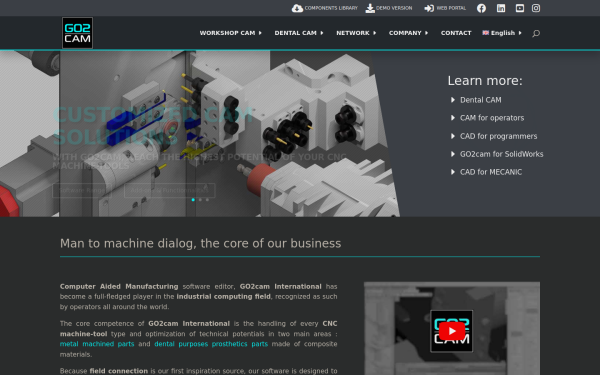Screen dimensions: 600x375
Task: Click dental purposes prosthetics parts link
Action: point(211,344)
